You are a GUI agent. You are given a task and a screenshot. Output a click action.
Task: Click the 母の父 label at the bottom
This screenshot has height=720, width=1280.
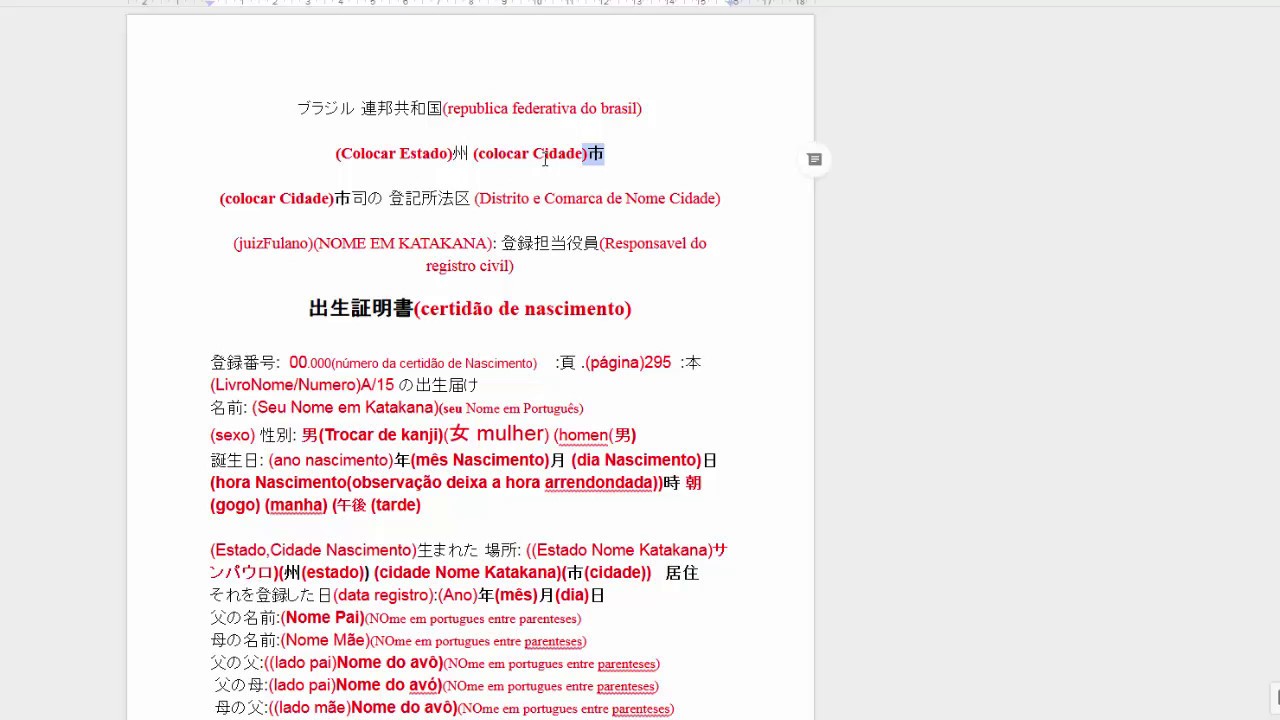click(x=240, y=708)
